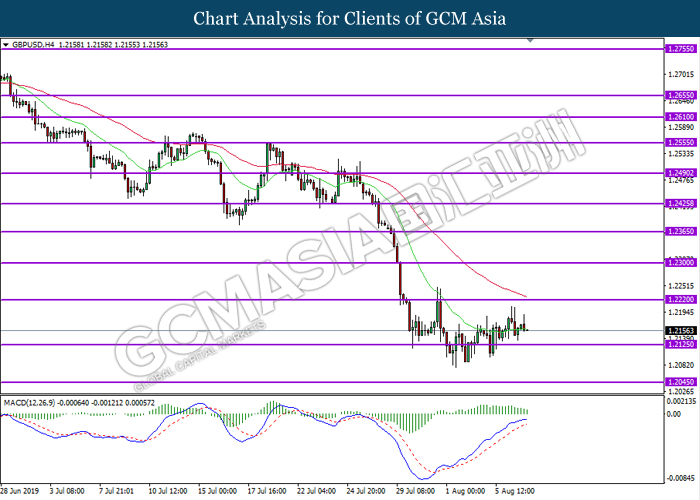Click the current price 1.21563 label
Screen dimensions: 700x500
(x=681, y=331)
